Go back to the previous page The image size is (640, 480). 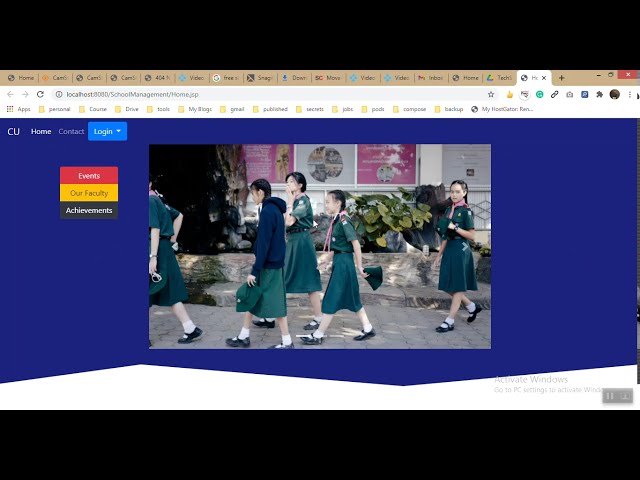10,94
